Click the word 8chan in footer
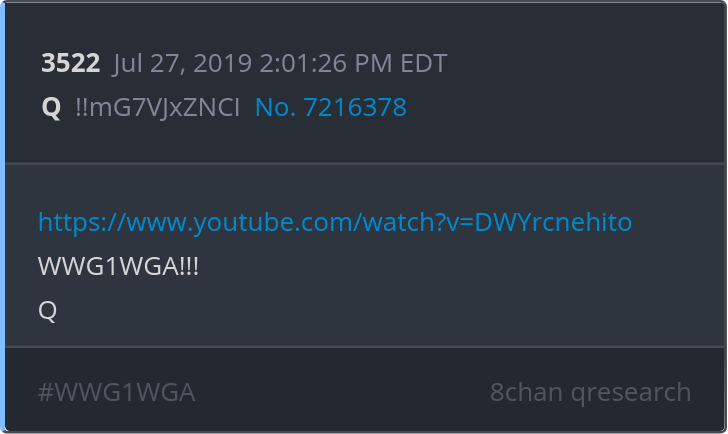 click(x=526, y=393)
